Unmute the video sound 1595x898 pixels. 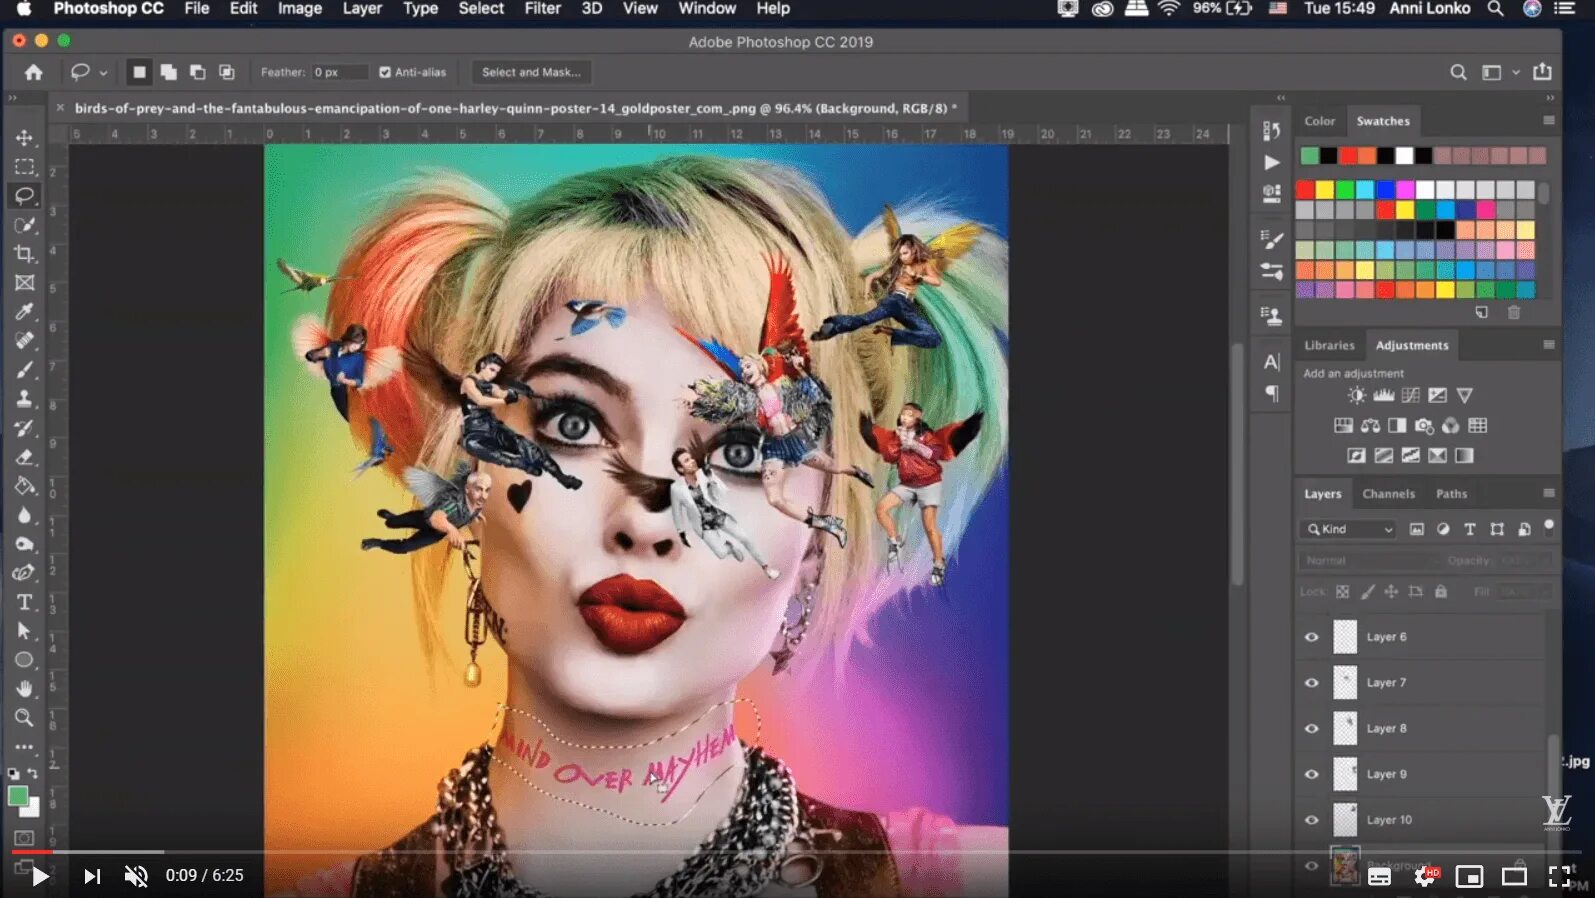point(136,876)
